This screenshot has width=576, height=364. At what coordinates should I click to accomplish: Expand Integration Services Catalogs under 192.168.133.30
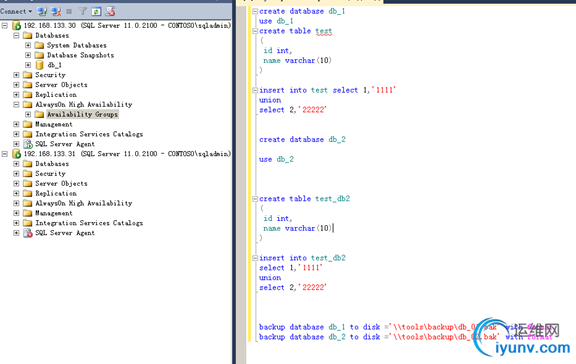click(16, 134)
